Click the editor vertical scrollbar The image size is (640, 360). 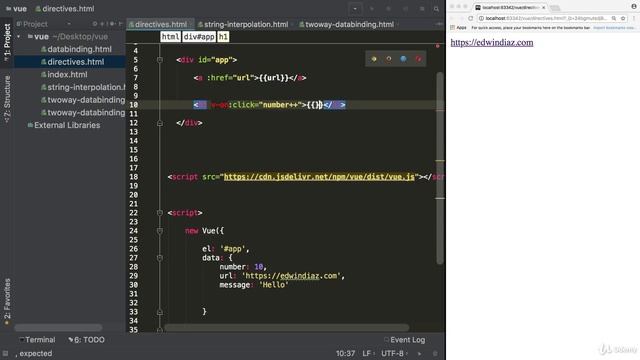[440, 168]
